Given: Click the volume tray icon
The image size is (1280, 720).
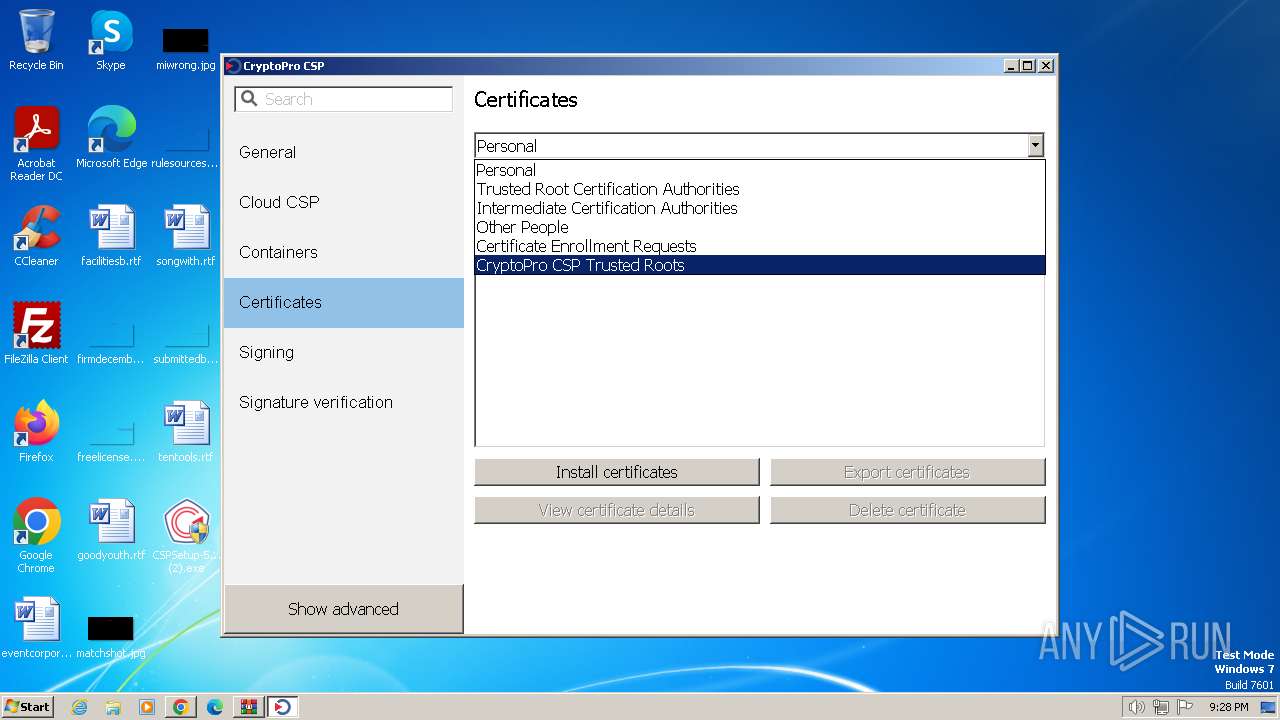Looking at the screenshot, I should coord(1136,707).
